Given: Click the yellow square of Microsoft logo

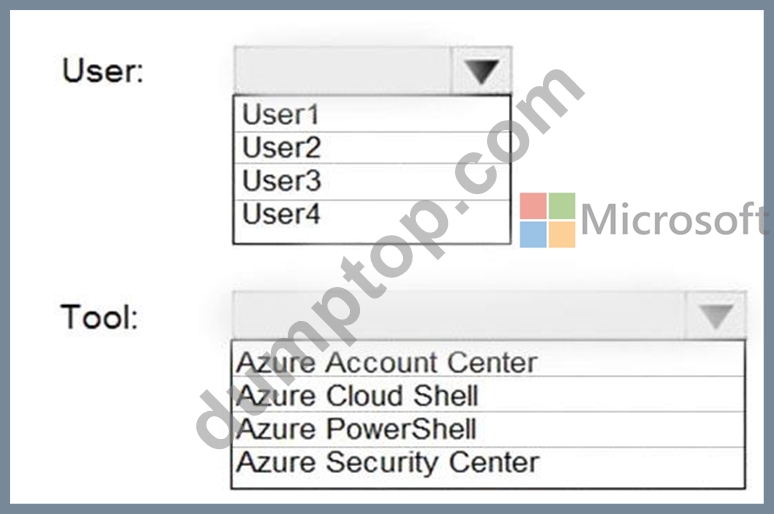Looking at the screenshot, I should point(562,234).
